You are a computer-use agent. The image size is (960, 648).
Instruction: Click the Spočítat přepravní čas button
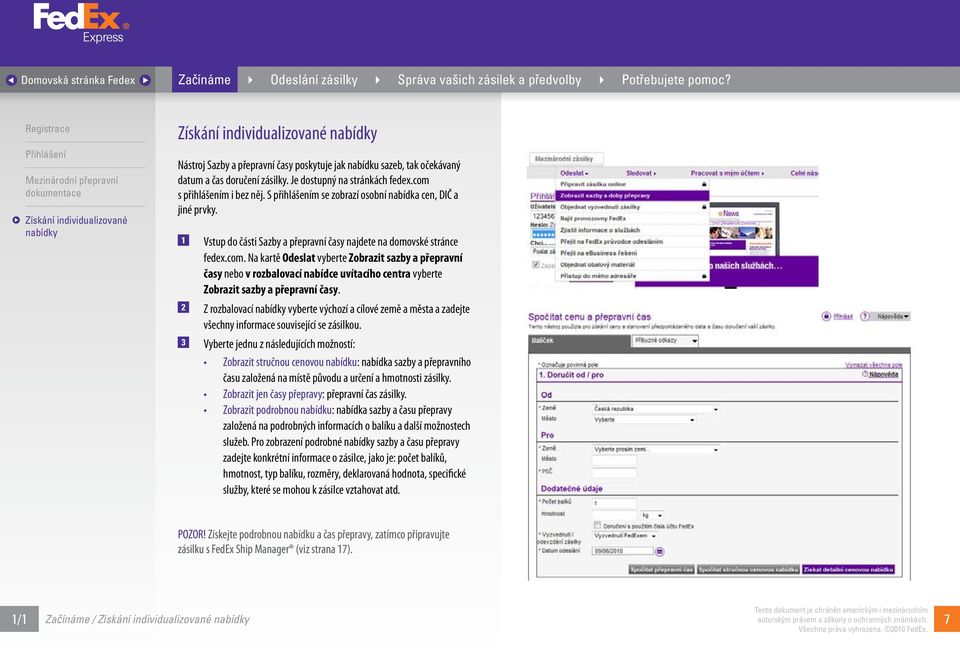coord(661,570)
